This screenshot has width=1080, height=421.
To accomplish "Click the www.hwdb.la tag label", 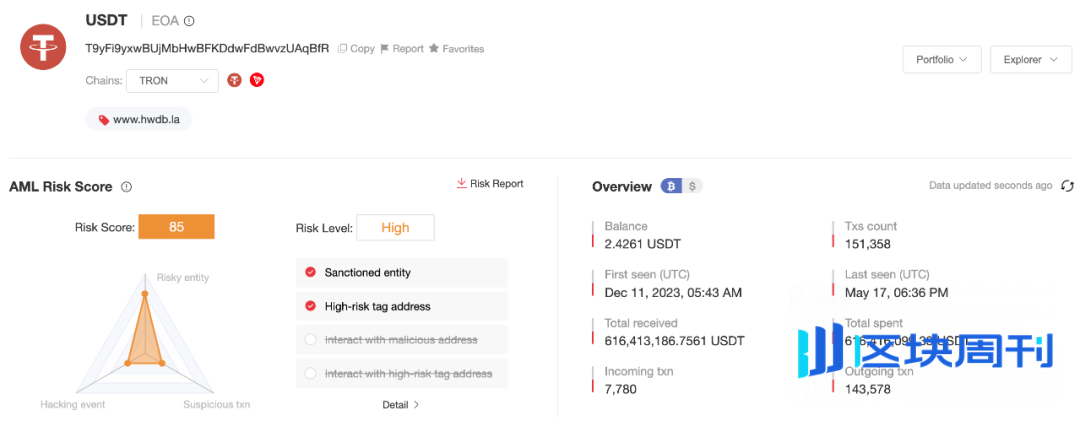I will (x=138, y=119).
